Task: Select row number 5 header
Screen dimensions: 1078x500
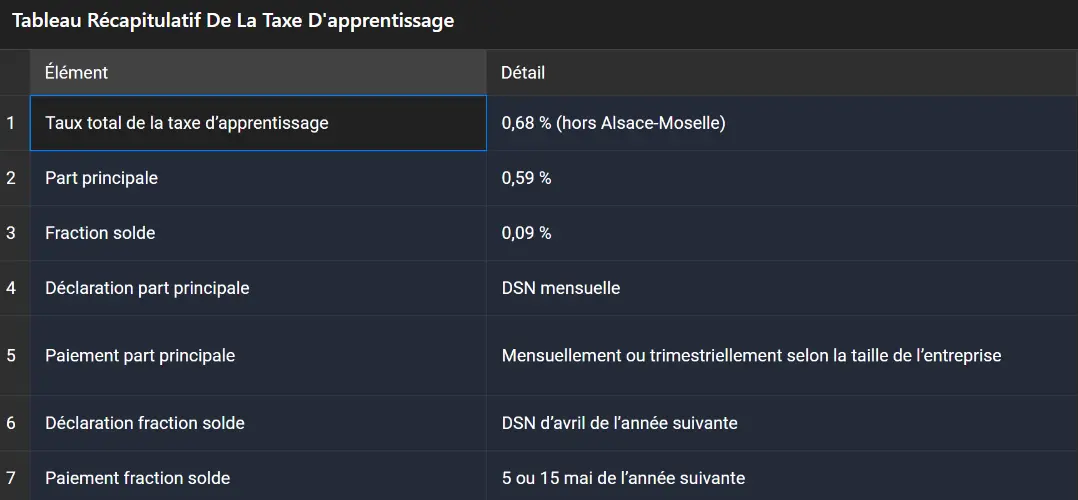Action: click(12, 355)
